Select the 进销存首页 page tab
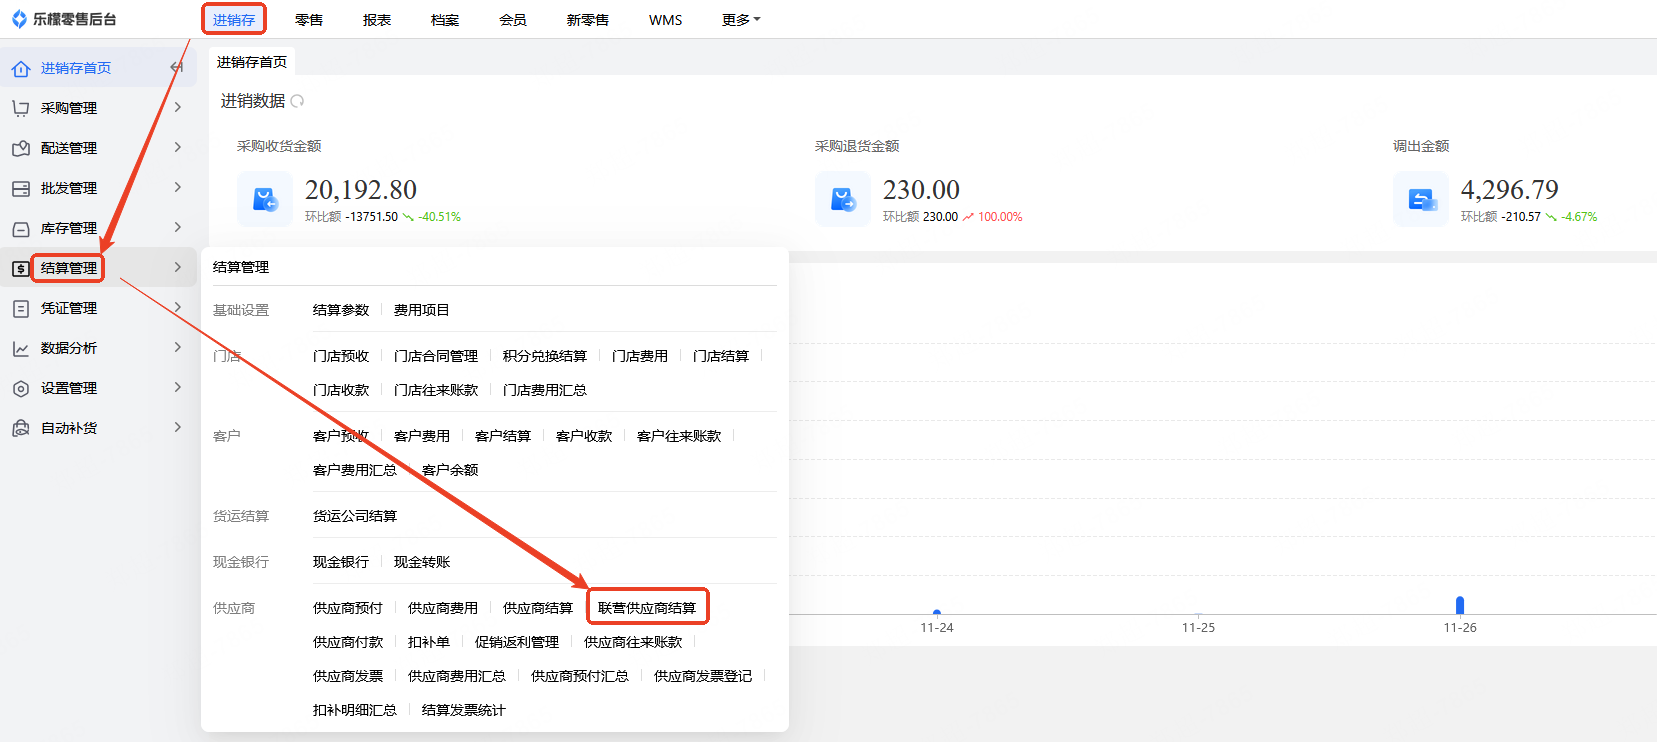 point(252,62)
